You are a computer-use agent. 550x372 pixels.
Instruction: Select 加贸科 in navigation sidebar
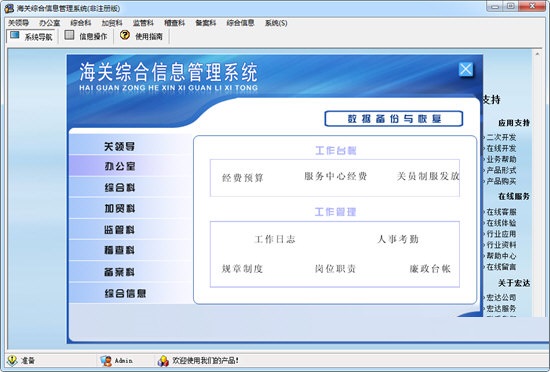click(120, 208)
